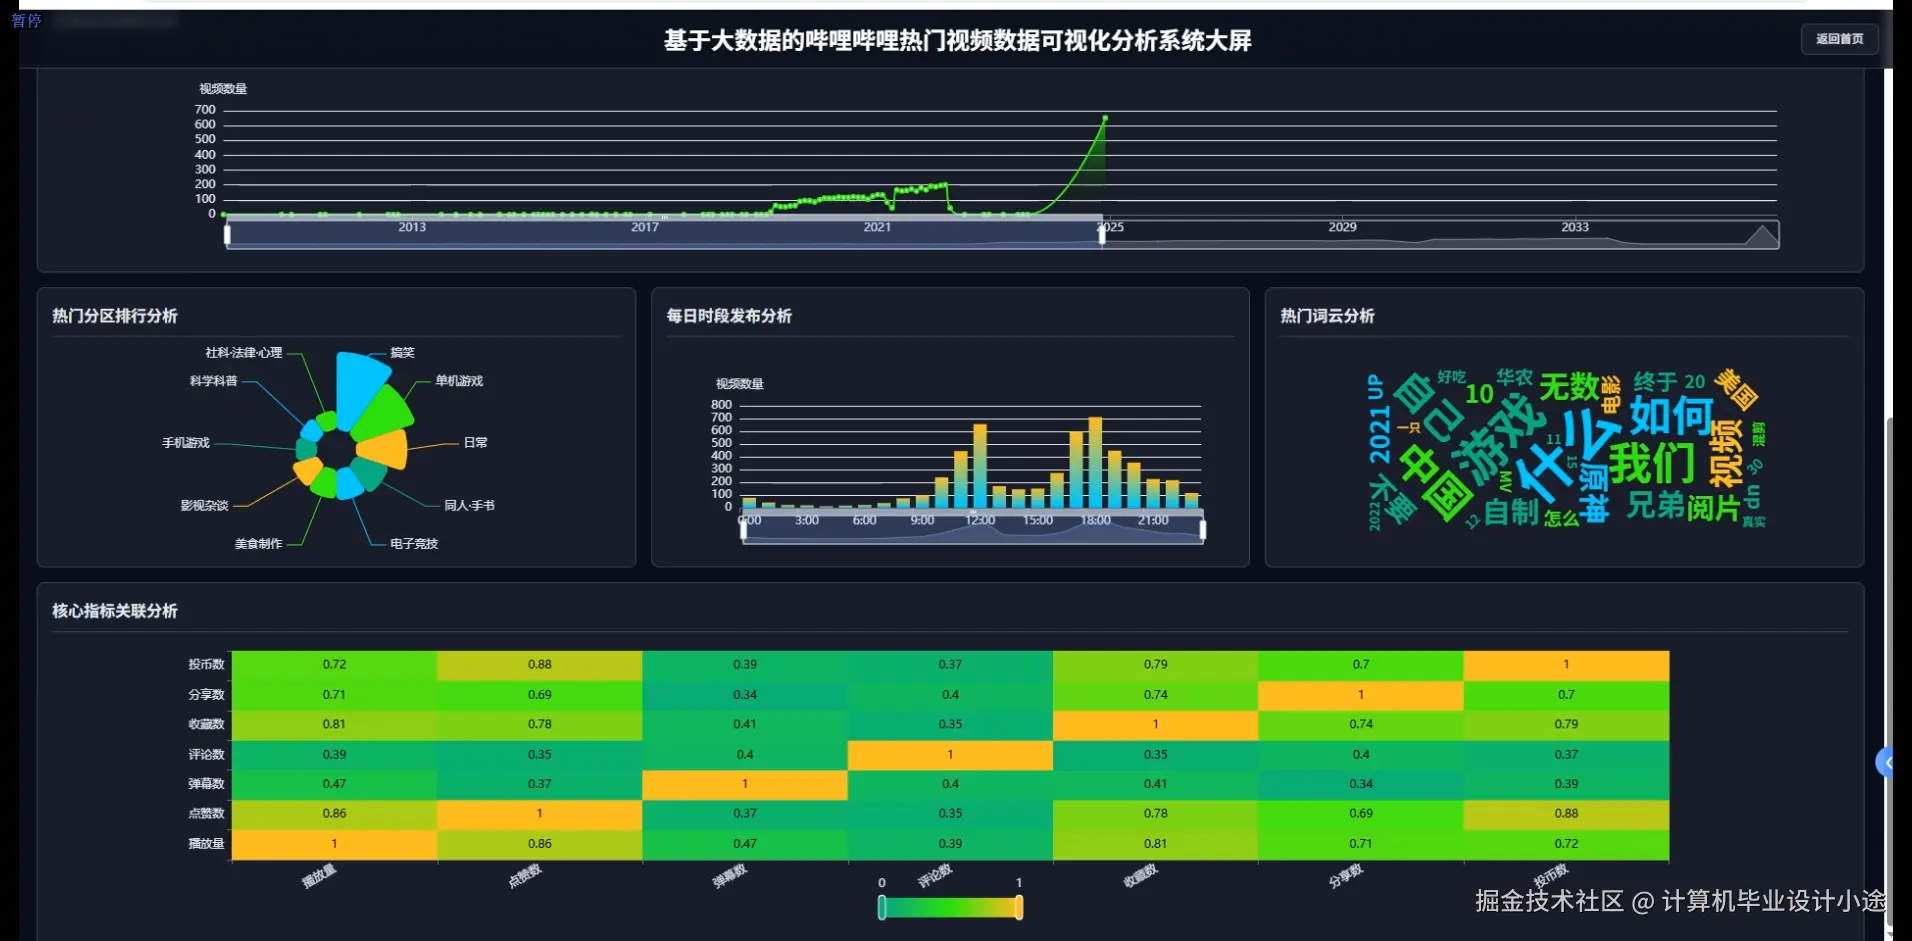Click the 暂停 link at top left

click(x=26, y=20)
